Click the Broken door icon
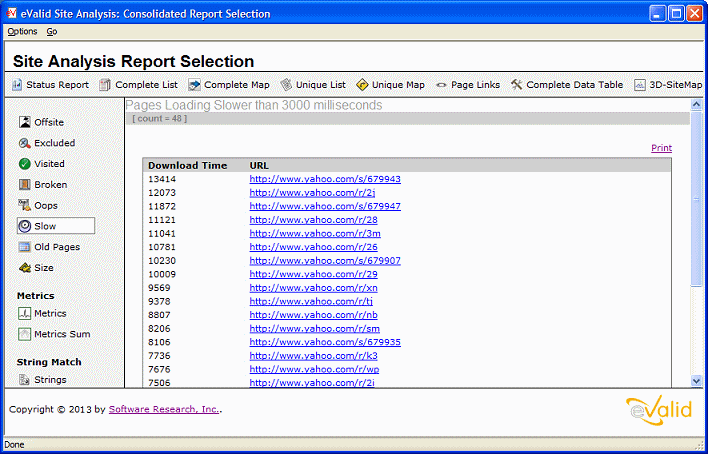This screenshot has width=708, height=454. (x=25, y=185)
